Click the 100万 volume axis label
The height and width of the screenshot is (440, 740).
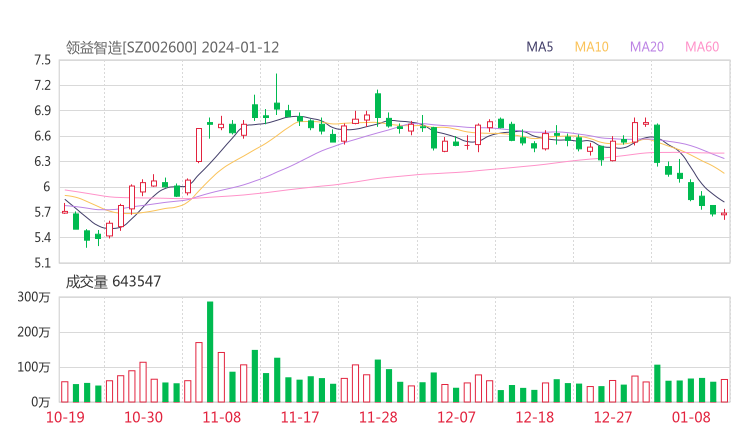tap(34, 367)
